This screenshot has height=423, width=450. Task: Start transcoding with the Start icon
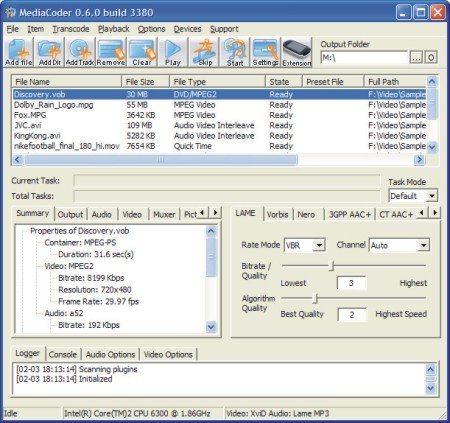tap(235, 52)
